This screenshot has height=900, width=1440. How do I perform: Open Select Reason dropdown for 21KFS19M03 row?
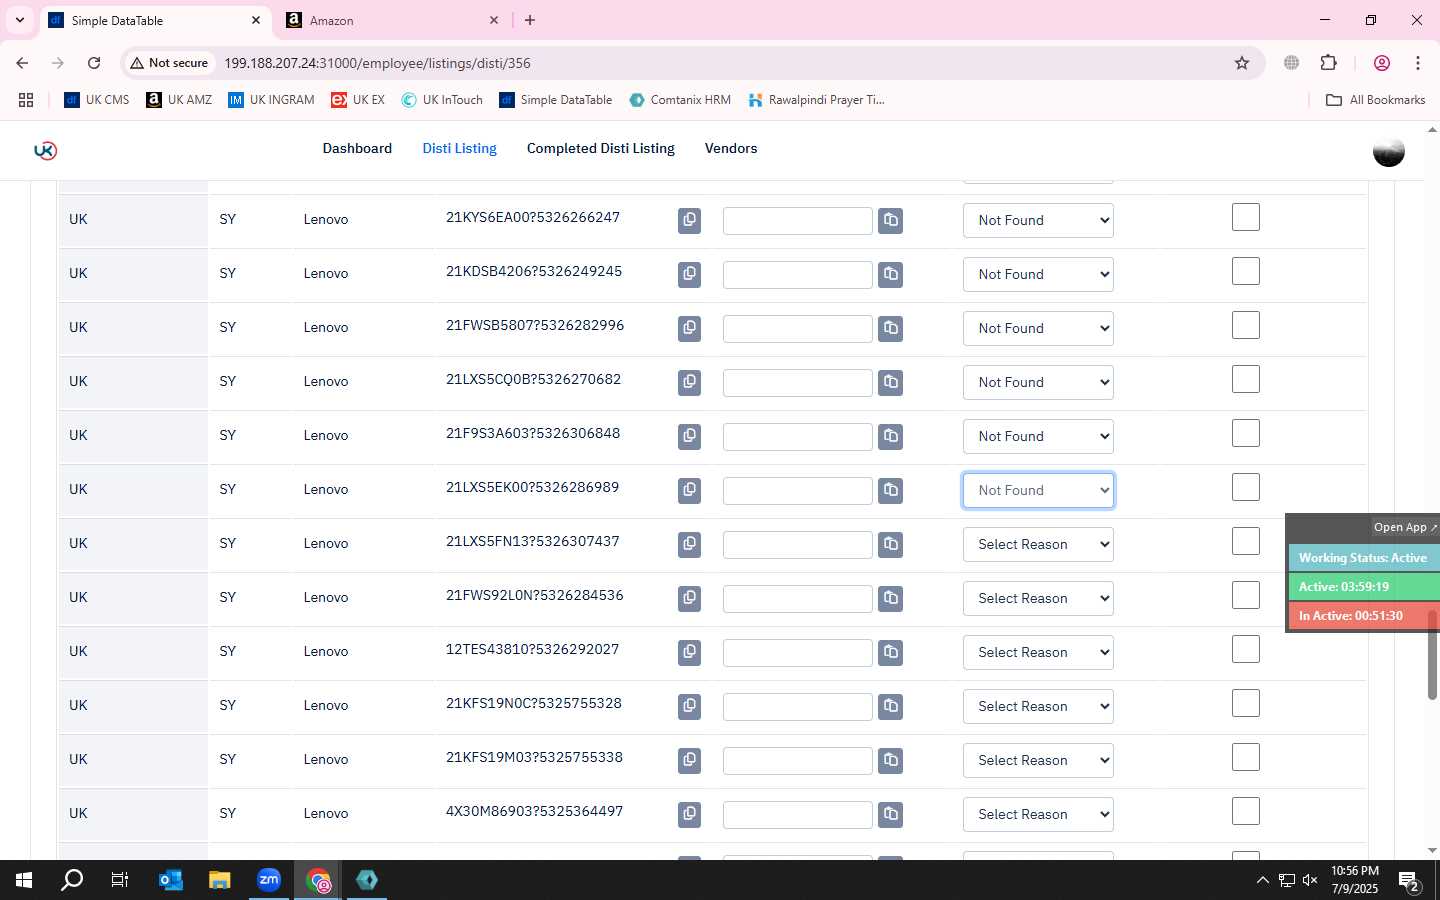(1038, 760)
